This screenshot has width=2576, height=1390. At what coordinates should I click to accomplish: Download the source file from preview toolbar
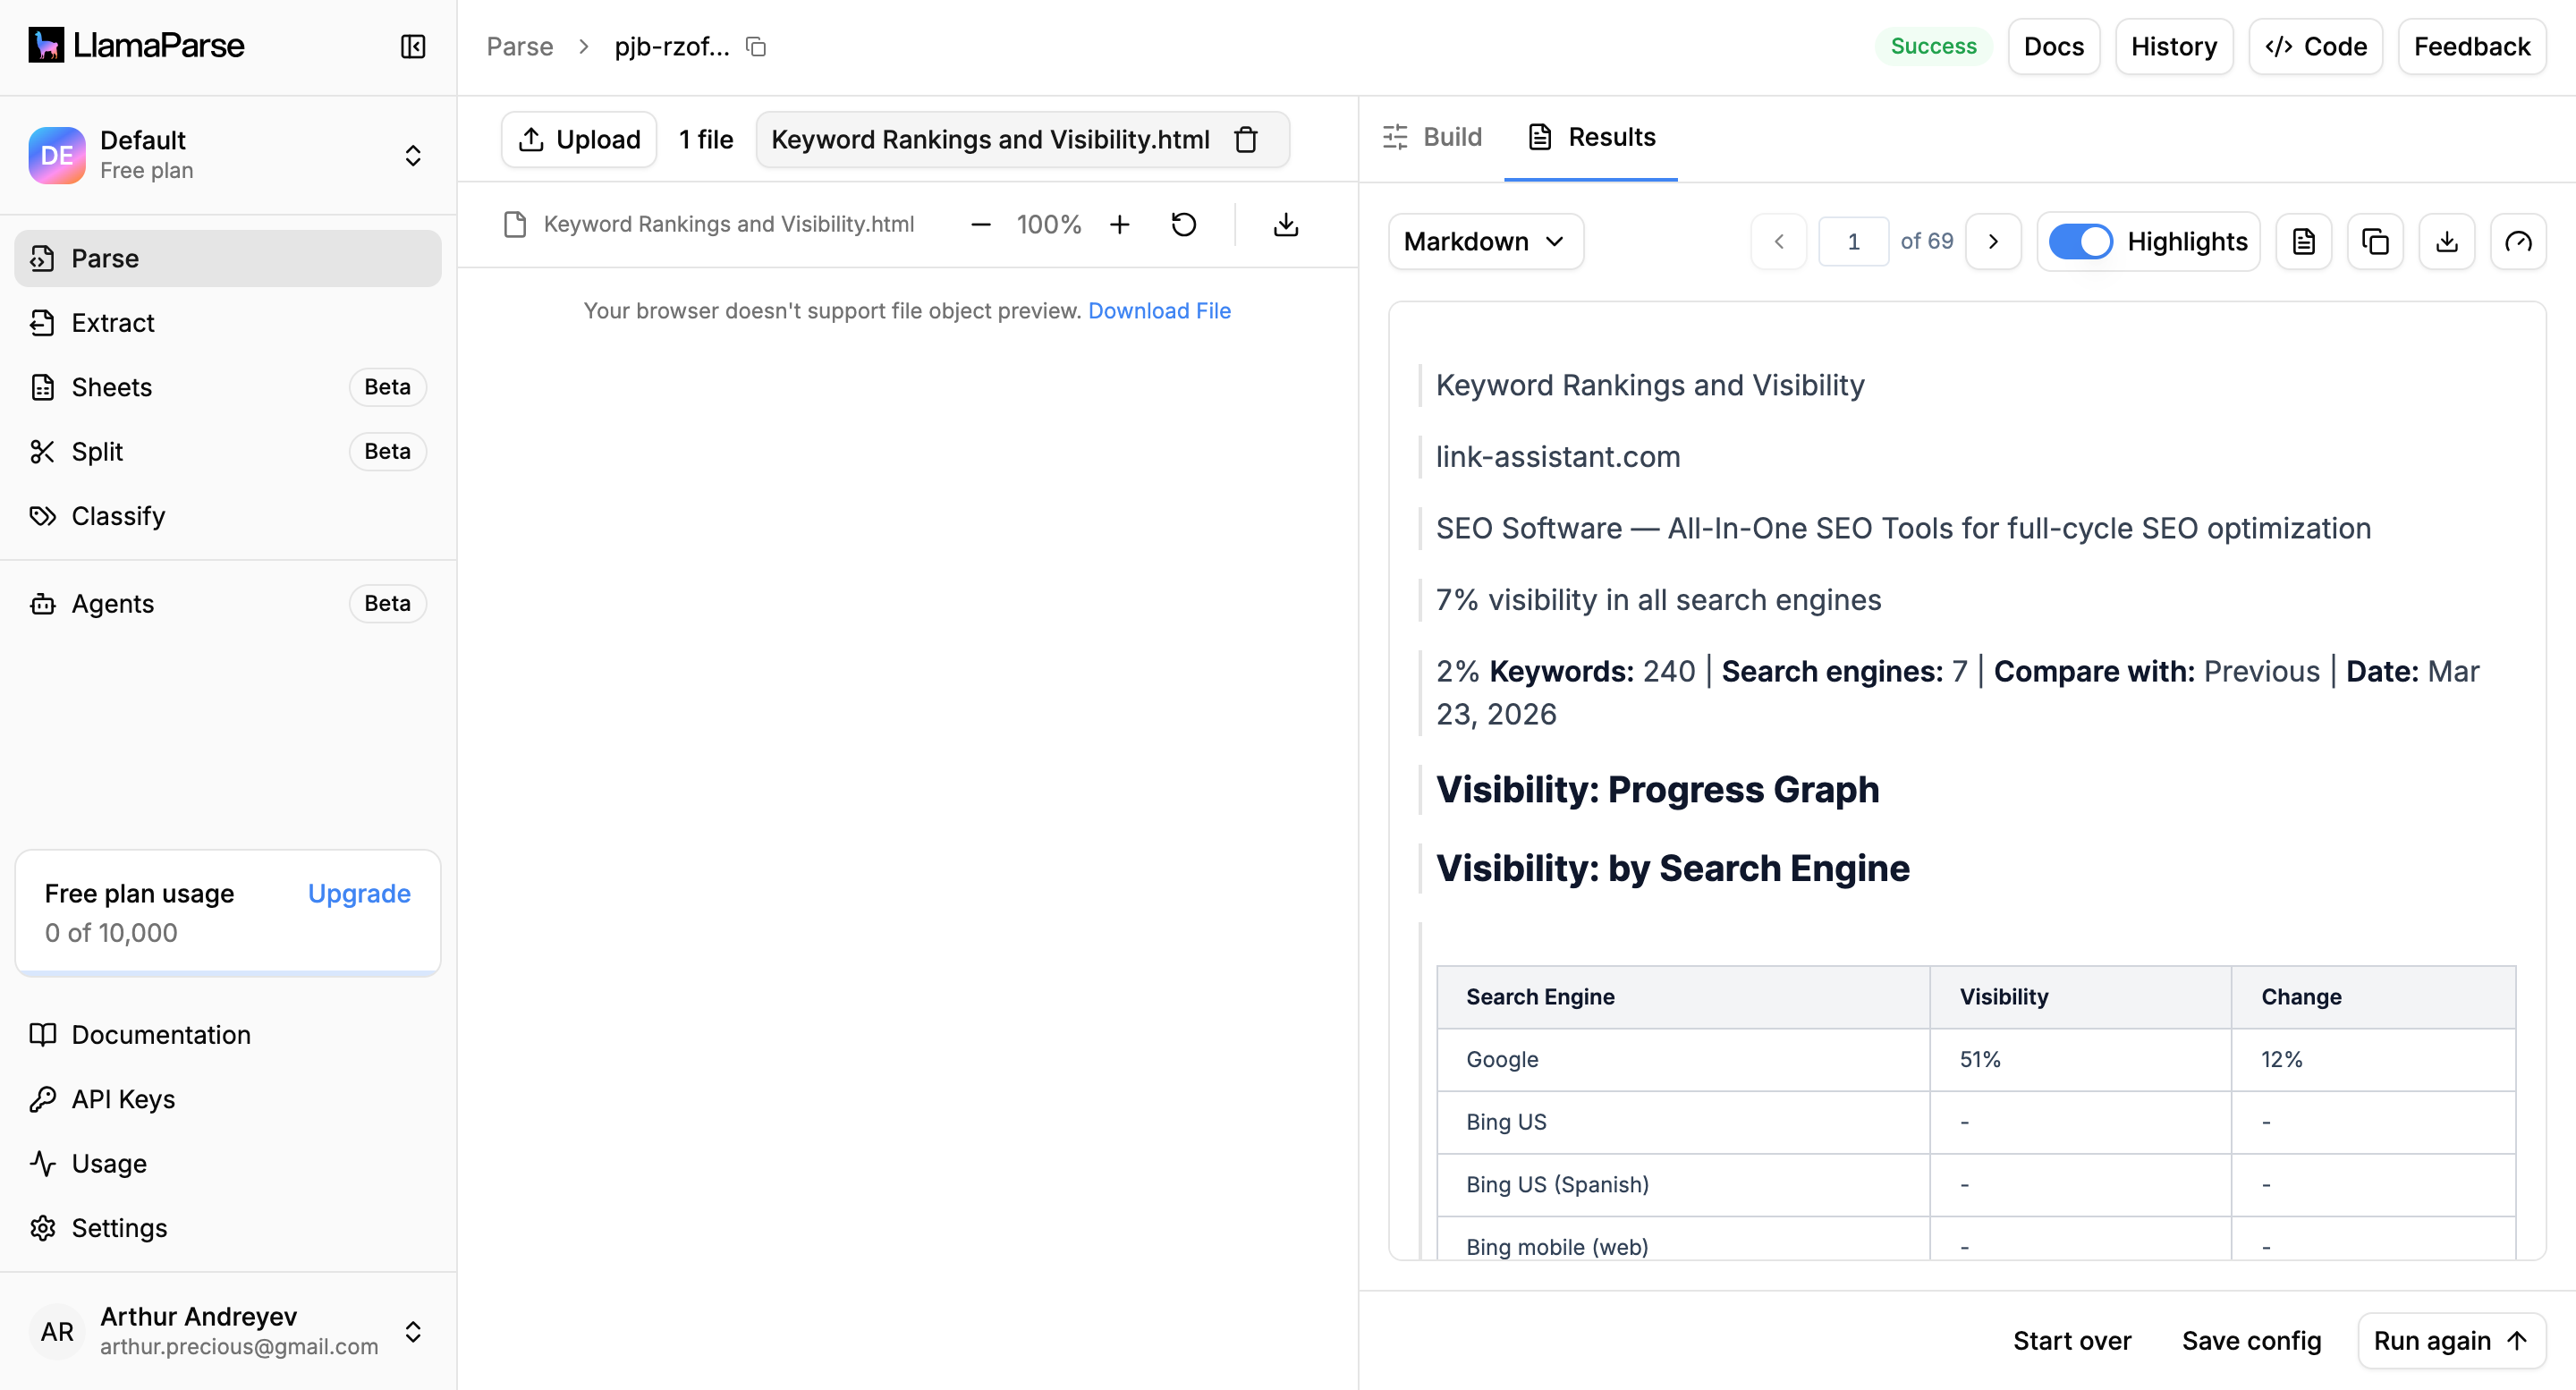(1286, 224)
